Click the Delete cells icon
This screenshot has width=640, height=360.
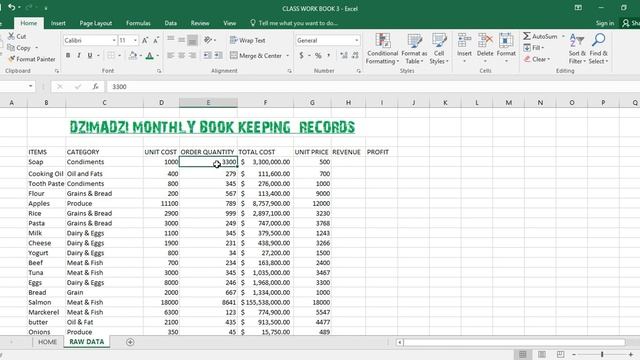point(485,41)
